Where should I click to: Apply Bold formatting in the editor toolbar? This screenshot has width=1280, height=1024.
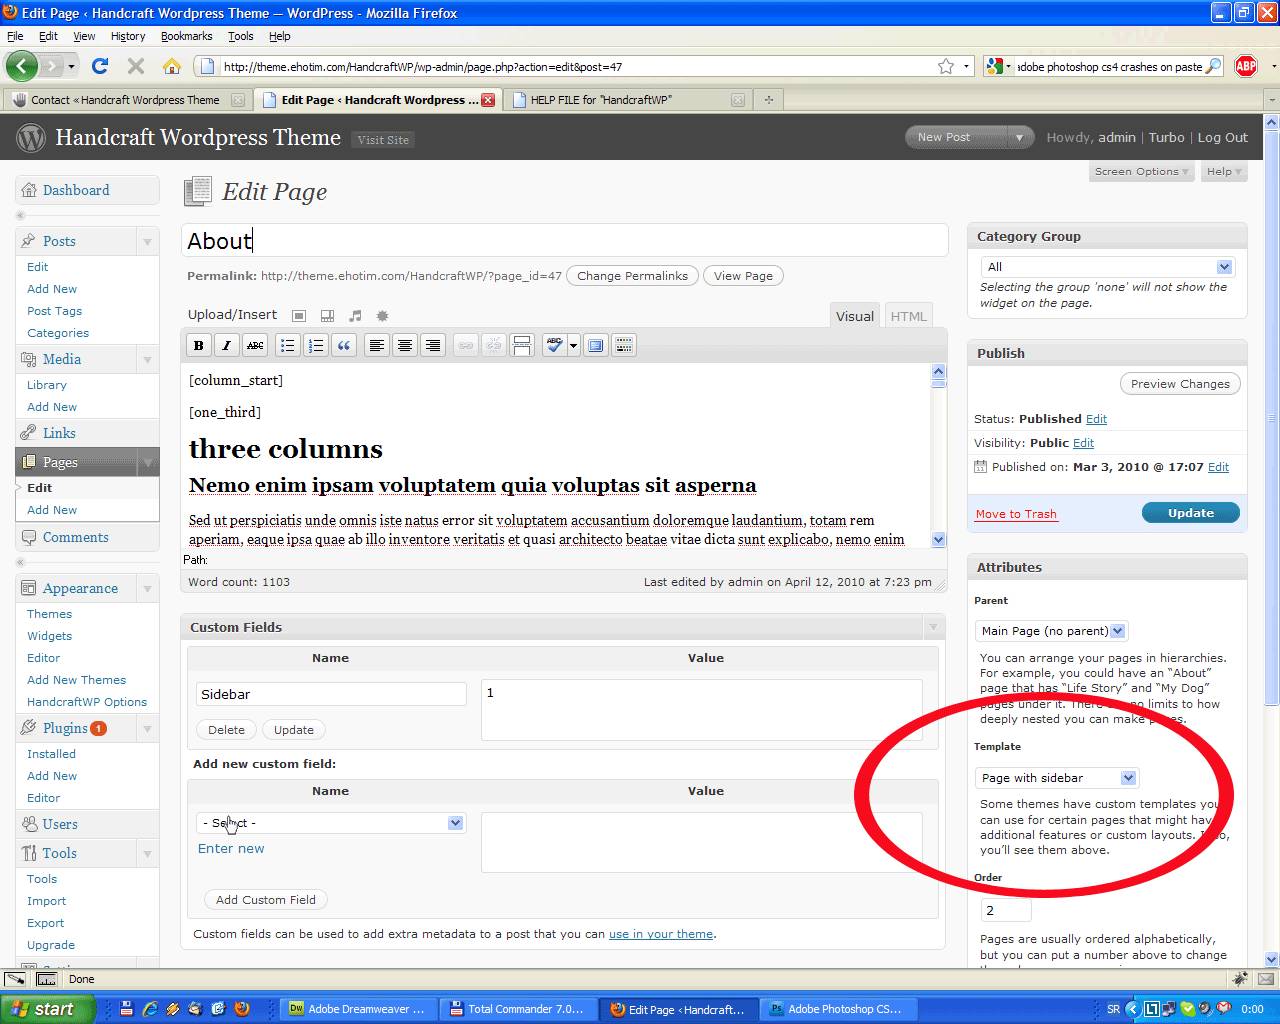198,345
